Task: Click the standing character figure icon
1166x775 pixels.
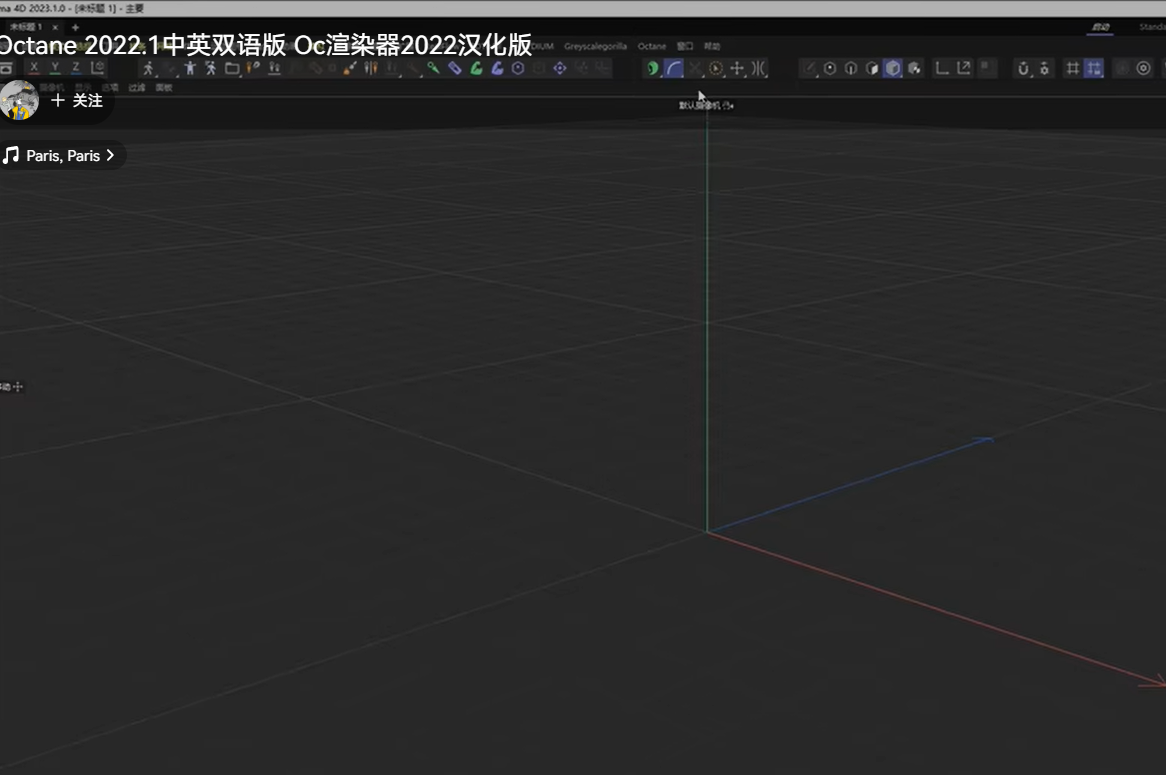Action: [x=190, y=68]
